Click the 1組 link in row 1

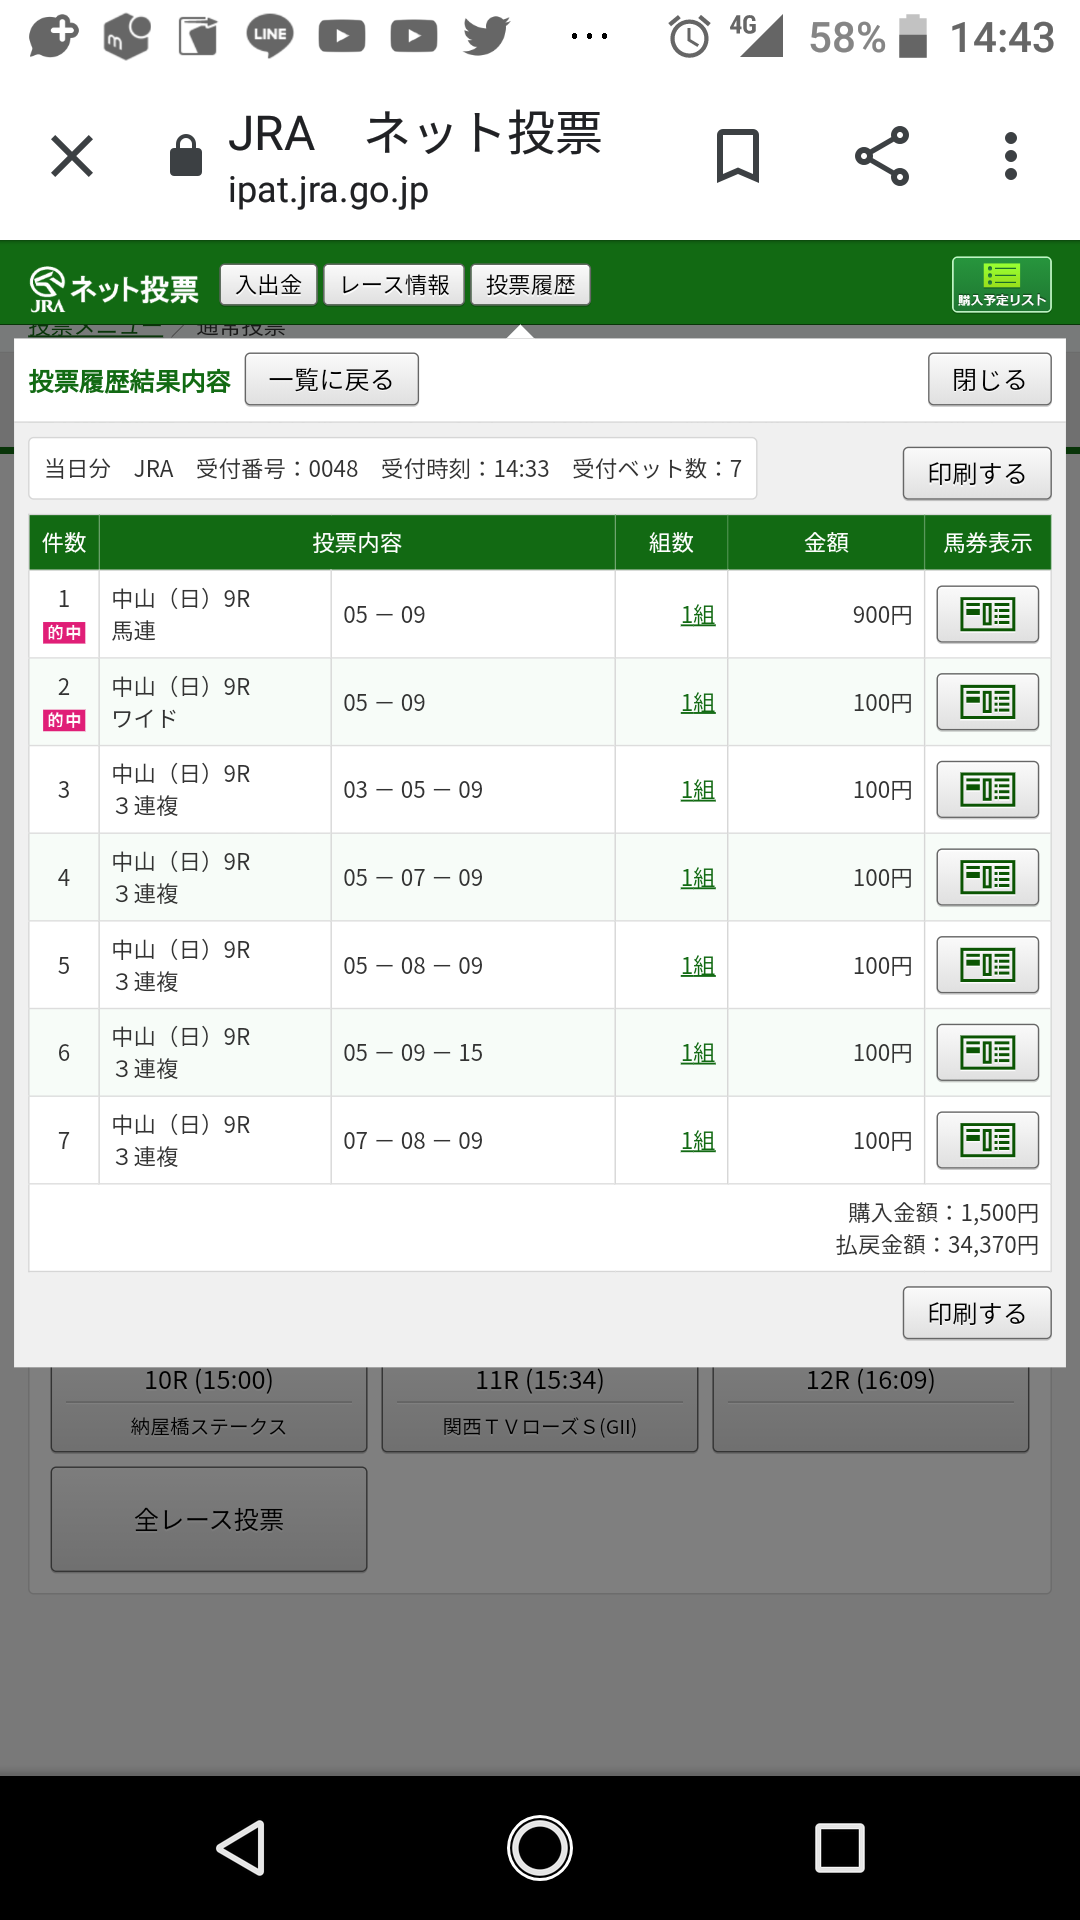pyautogui.click(x=697, y=615)
